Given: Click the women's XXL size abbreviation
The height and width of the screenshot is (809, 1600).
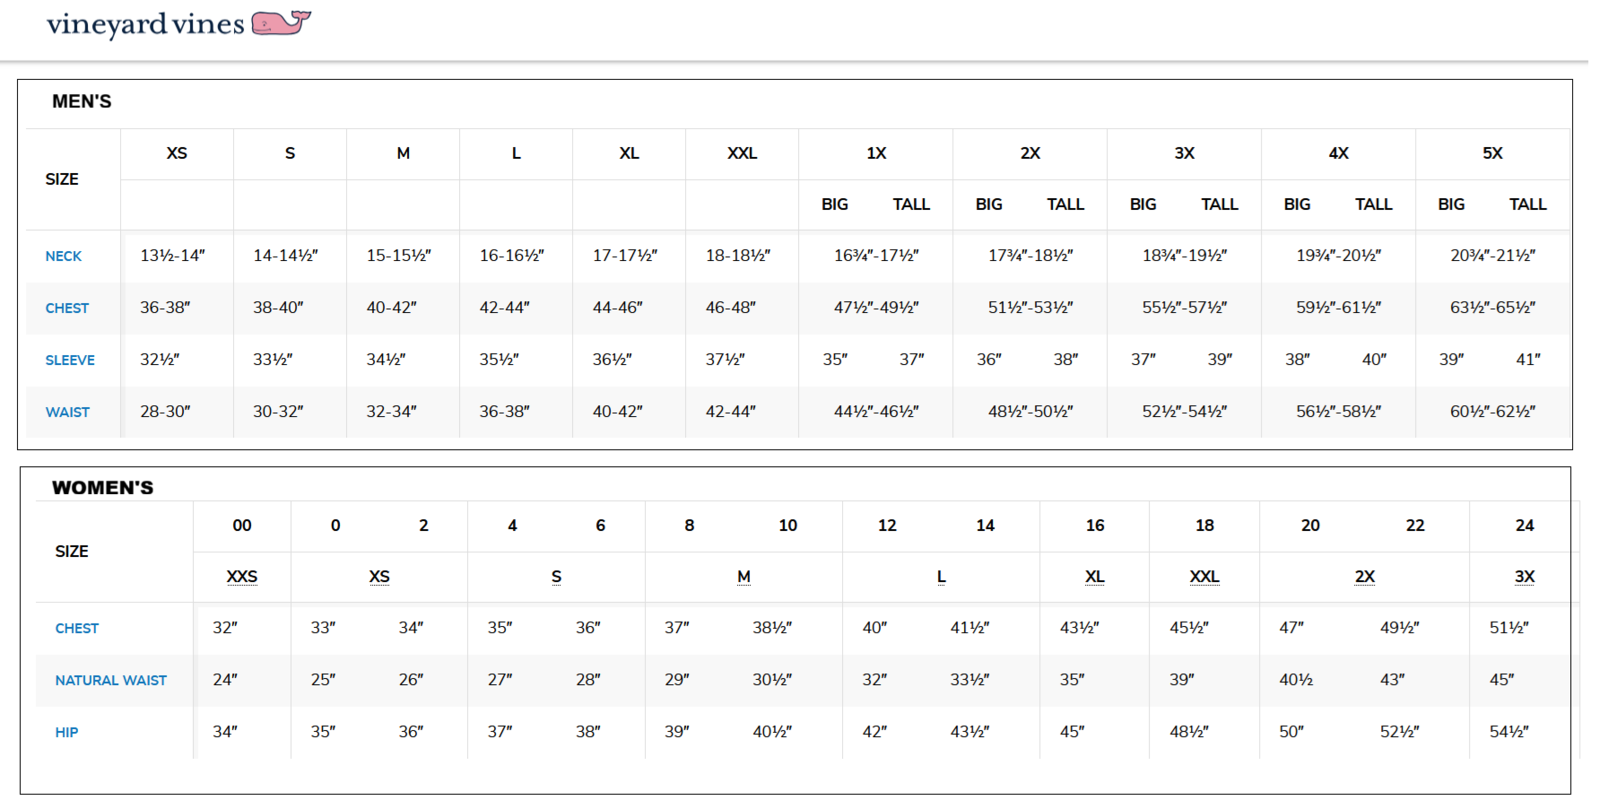Looking at the screenshot, I should click(1204, 577).
